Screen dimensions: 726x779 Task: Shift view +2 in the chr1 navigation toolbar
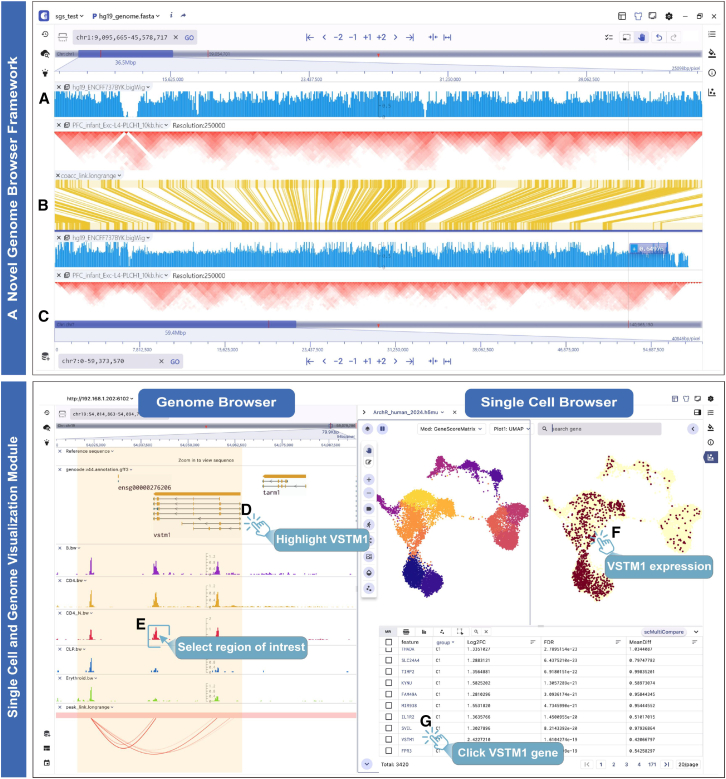click(x=381, y=37)
